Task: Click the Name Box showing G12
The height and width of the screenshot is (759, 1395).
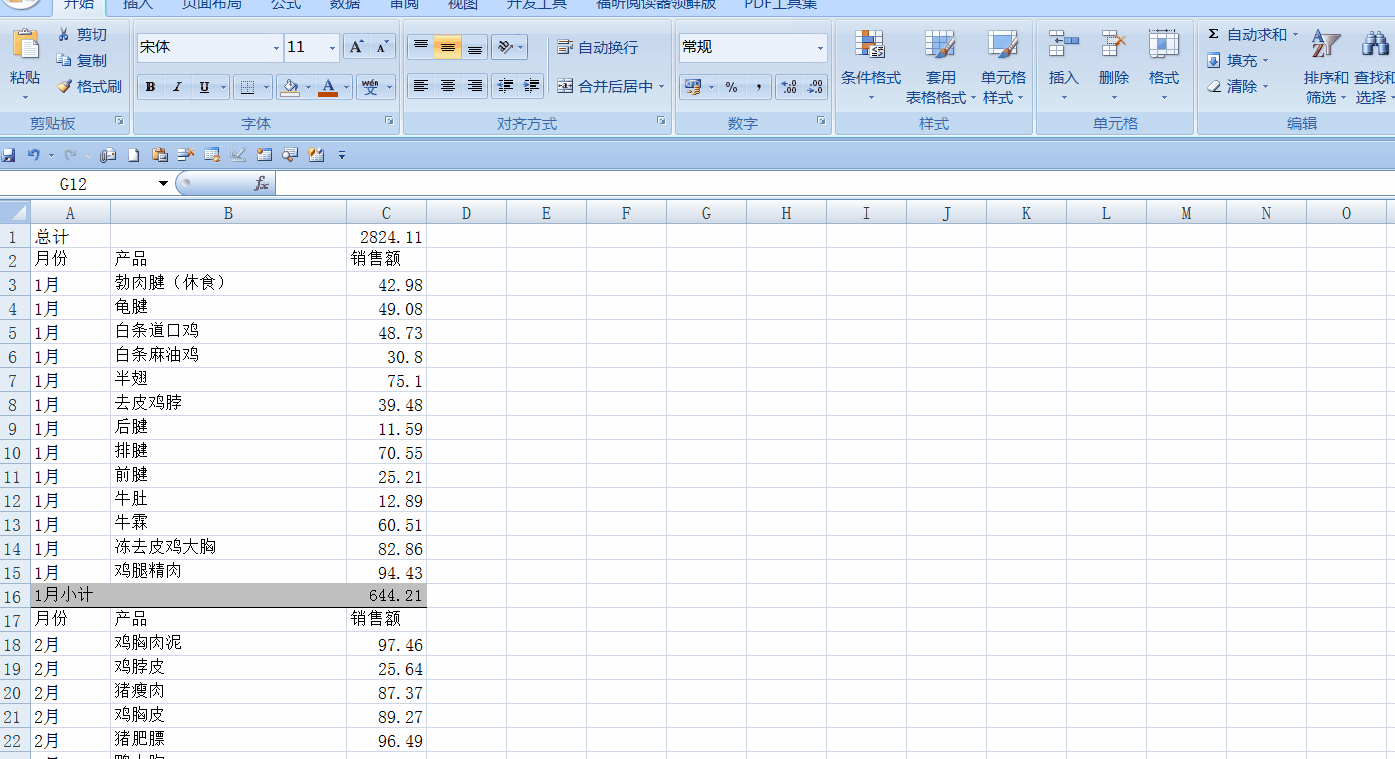Action: pos(73,184)
